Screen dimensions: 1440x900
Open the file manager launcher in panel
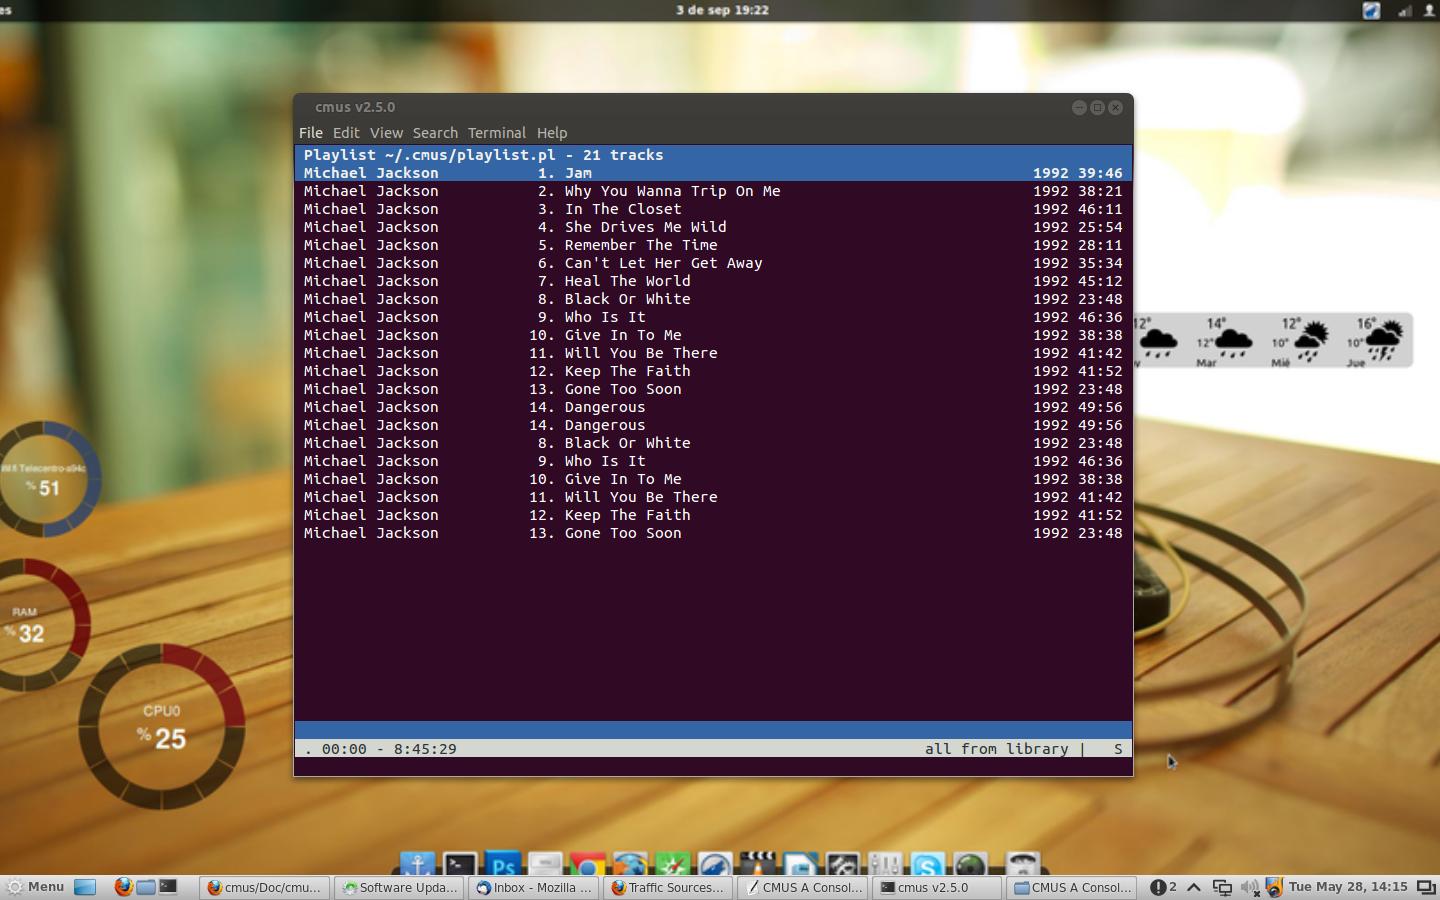click(146, 887)
